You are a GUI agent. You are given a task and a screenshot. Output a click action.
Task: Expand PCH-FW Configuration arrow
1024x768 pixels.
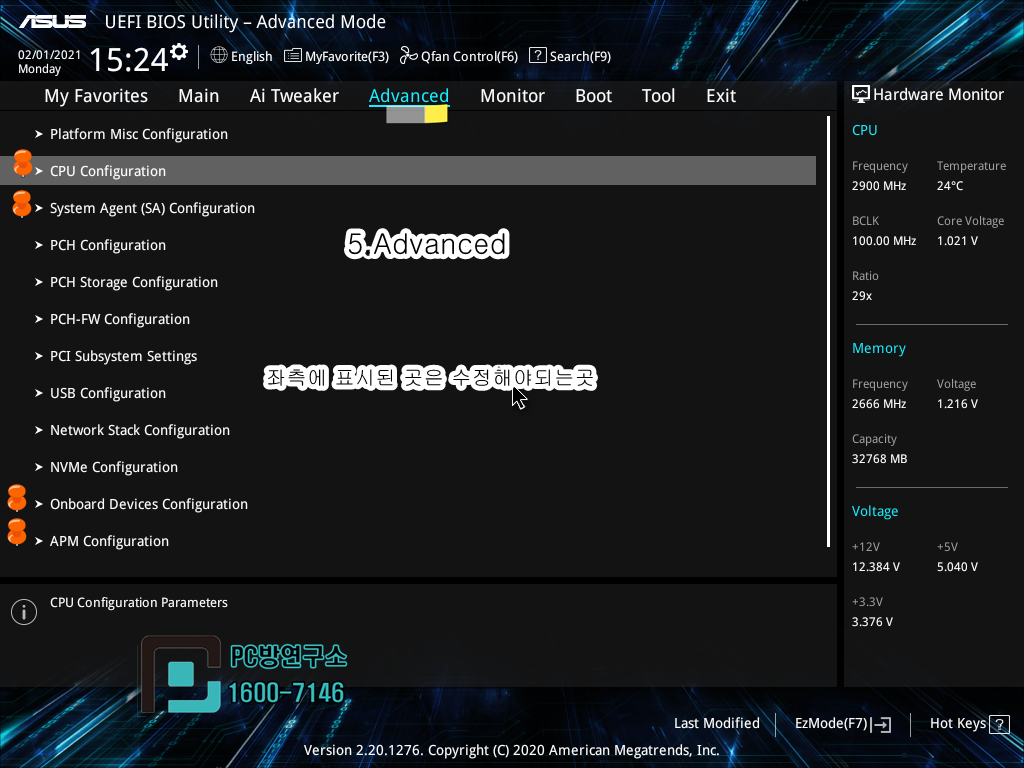39,319
